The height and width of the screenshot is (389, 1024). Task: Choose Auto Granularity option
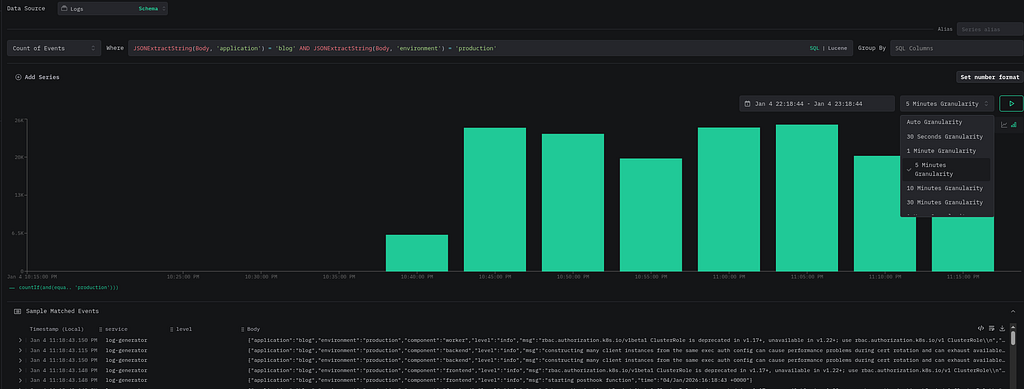pos(947,122)
